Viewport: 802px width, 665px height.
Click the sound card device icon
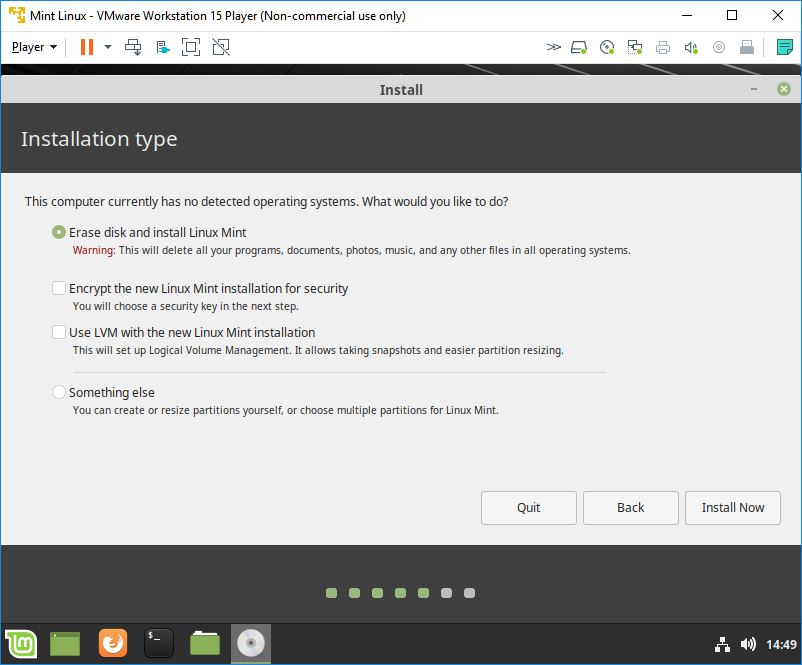tap(690, 48)
